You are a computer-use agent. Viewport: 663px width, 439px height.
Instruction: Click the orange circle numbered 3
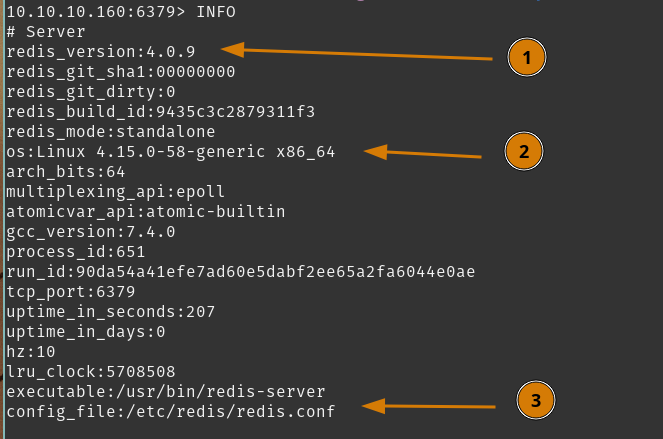536,400
